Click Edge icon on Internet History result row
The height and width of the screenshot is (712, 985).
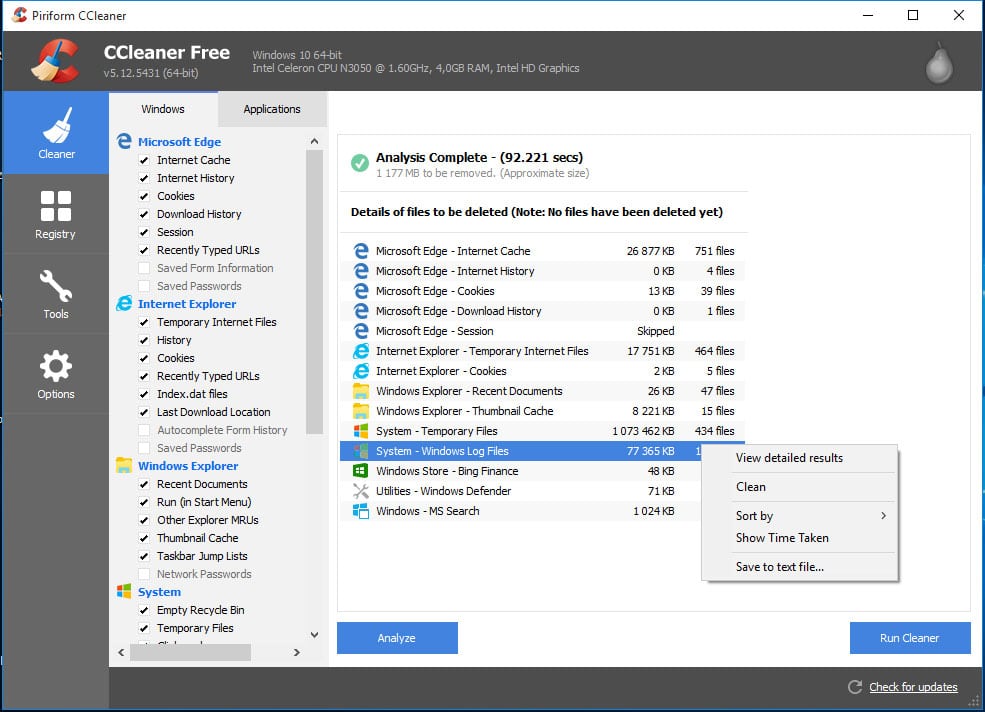361,271
